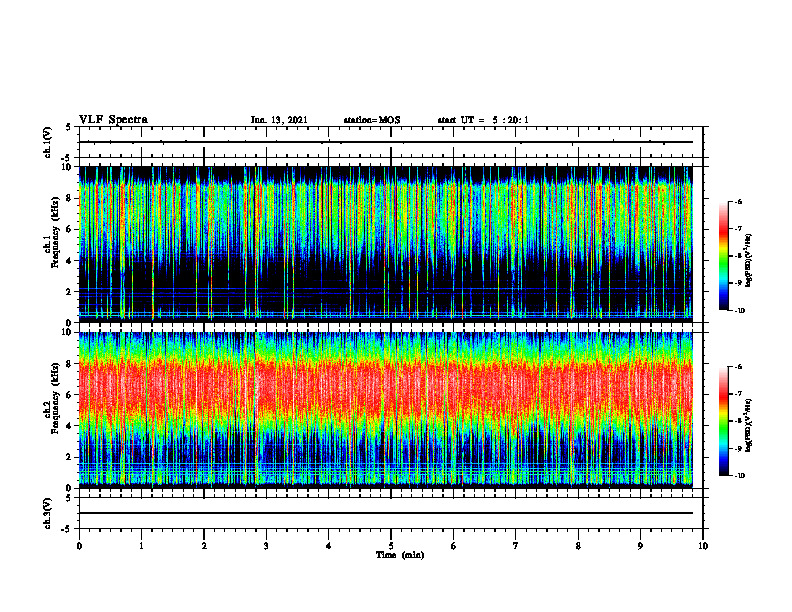Click the log(PSD) label beside ch.1 color bar

[x=749, y=261]
